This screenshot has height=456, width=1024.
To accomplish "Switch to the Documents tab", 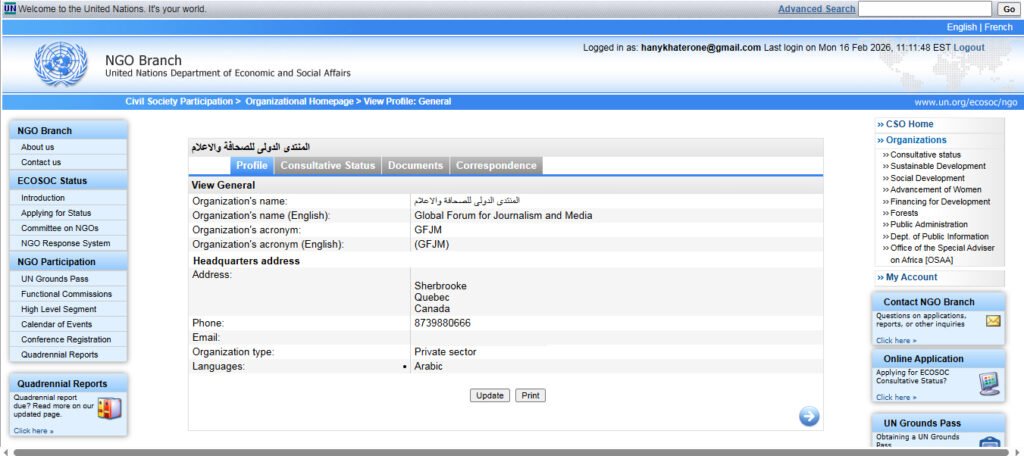I will tap(415, 166).
